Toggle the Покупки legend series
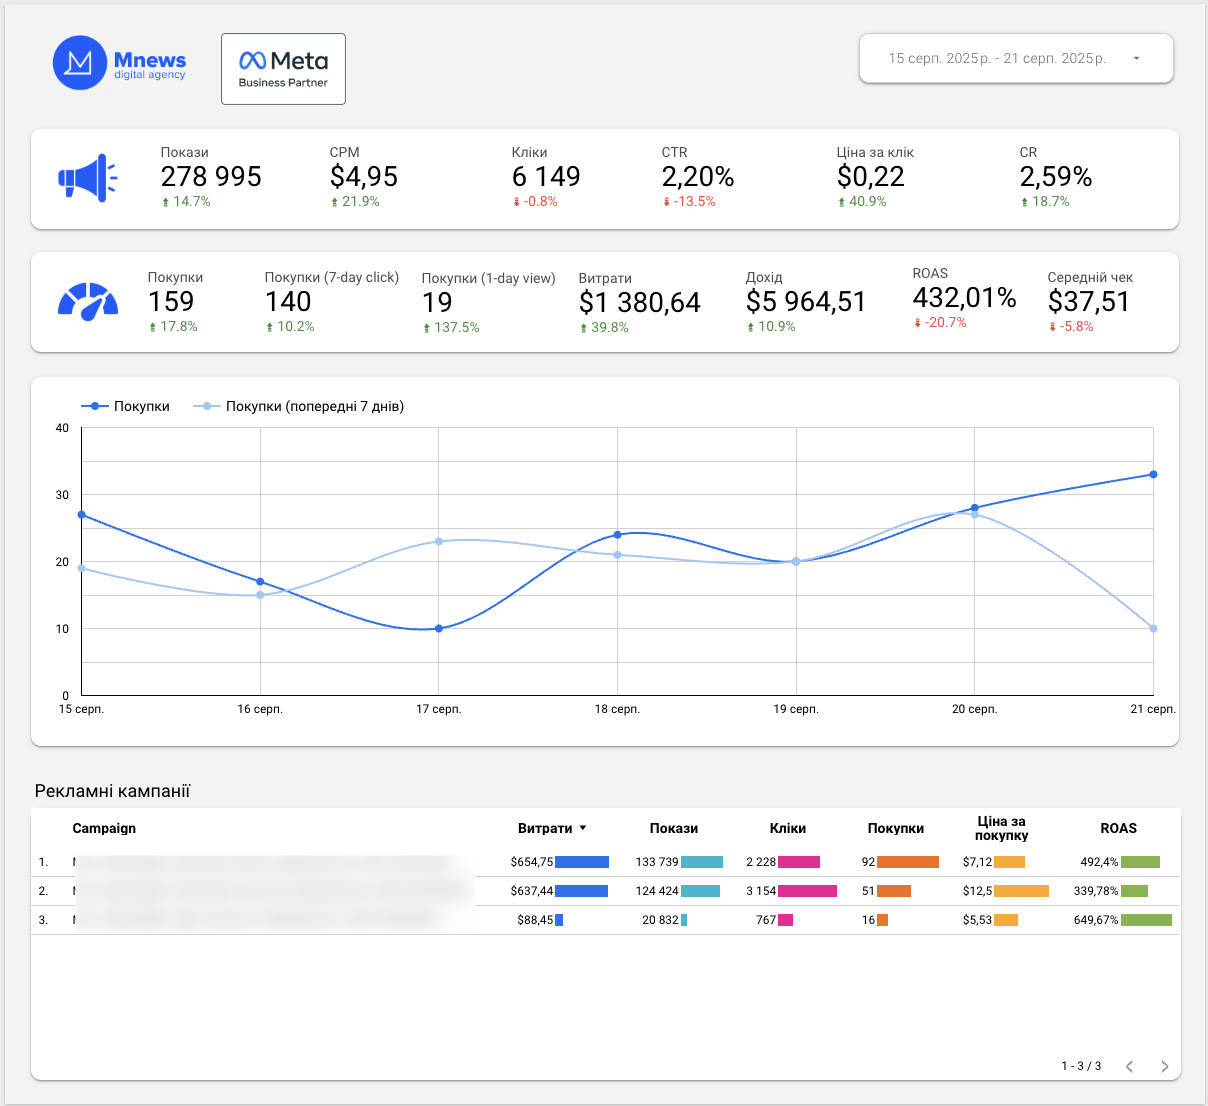1208x1106 pixels. (x=126, y=406)
